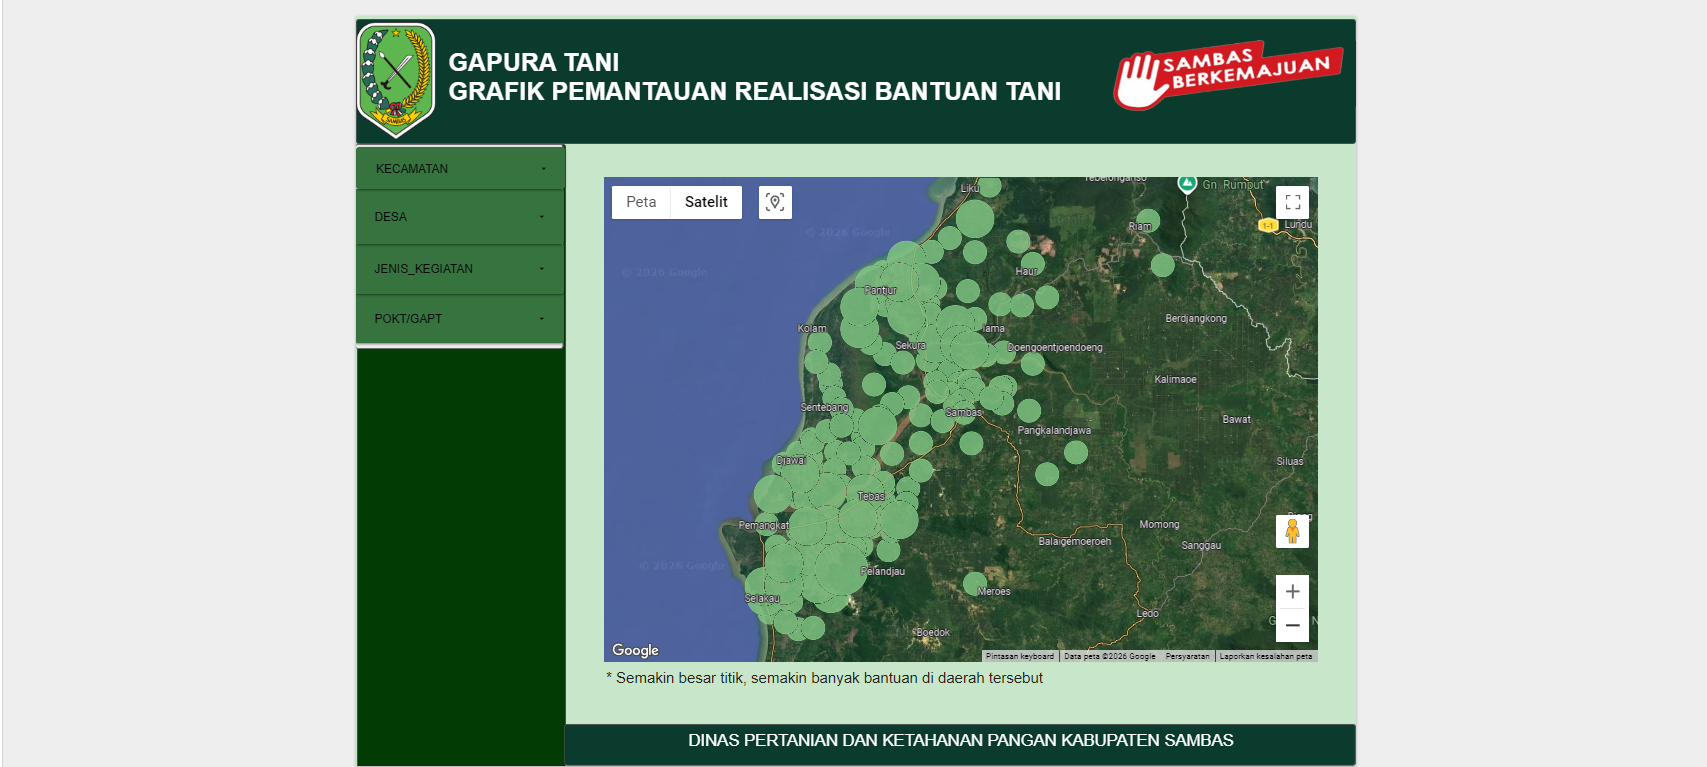
Task: Click the DINAS PERTANIAN DAN KETAHANAN PANGAN footer
Action: pyautogui.click(x=960, y=740)
